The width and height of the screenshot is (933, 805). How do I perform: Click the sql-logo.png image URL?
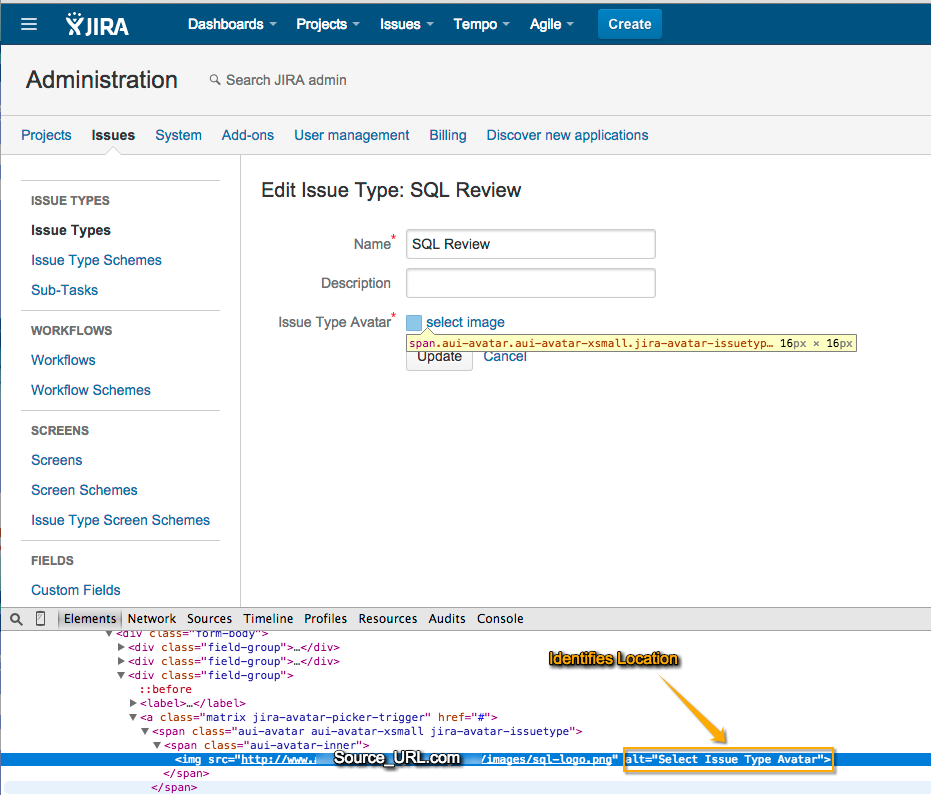(x=548, y=759)
